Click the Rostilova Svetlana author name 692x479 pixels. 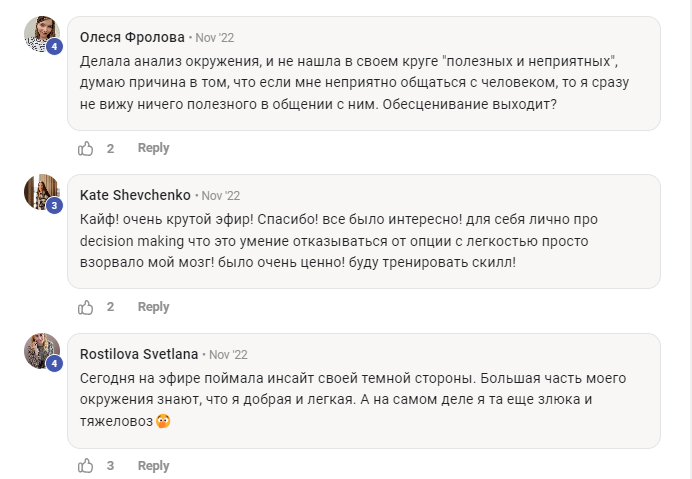(139, 354)
